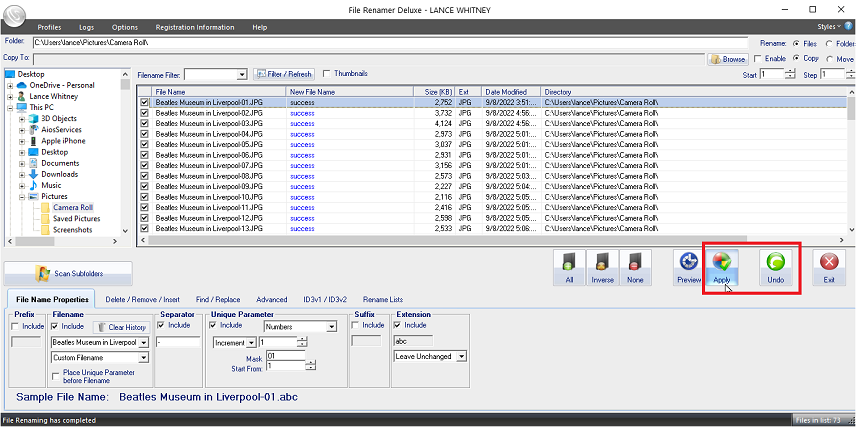Click the Browse folder button
This screenshot has height=427, width=856.
pyautogui.click(x=728, y=59)
